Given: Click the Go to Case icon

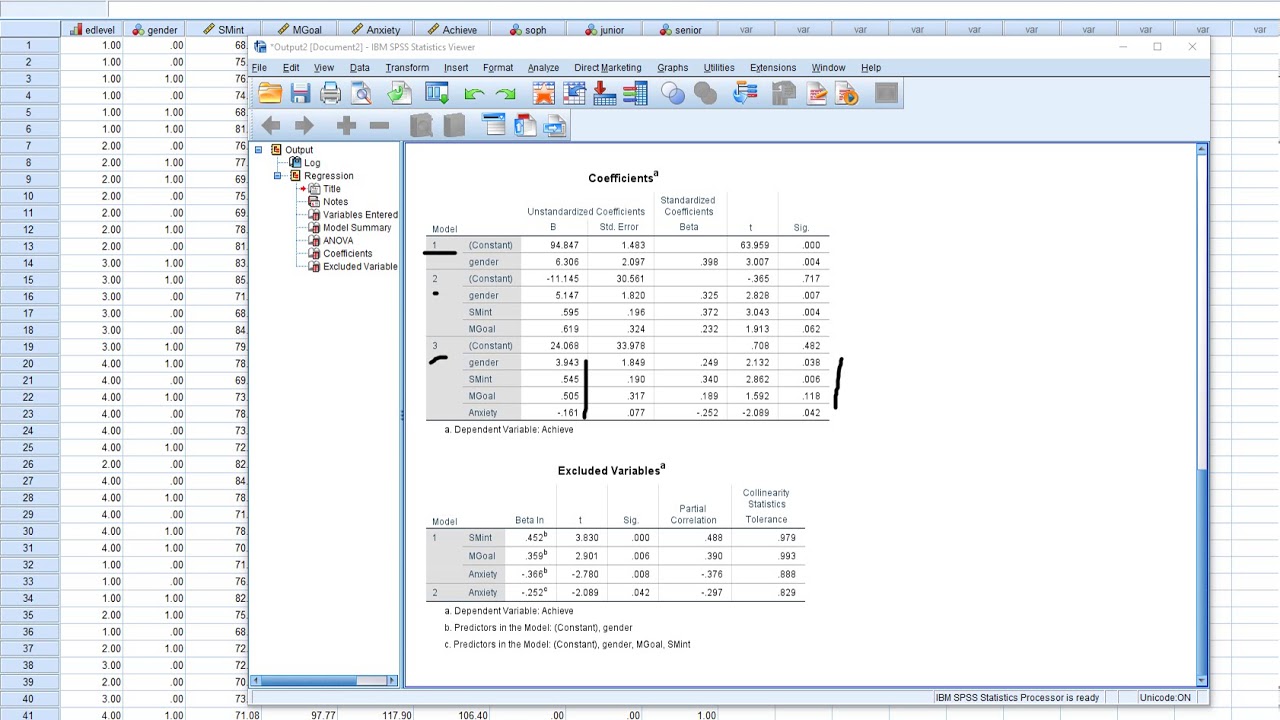Looking at the screenshot, I should point(574,94).
